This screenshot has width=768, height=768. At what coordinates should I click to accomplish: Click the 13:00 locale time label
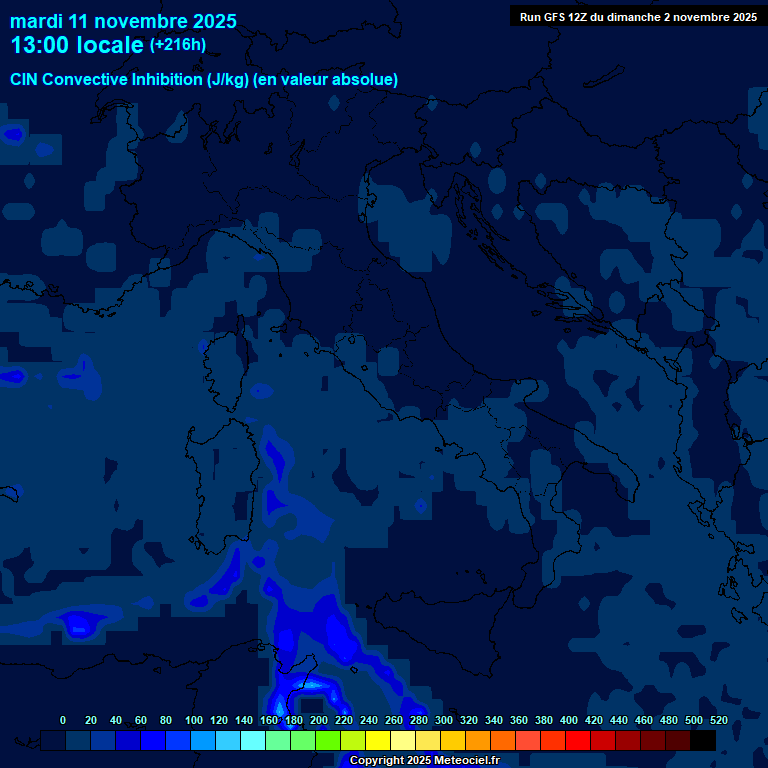77,45
